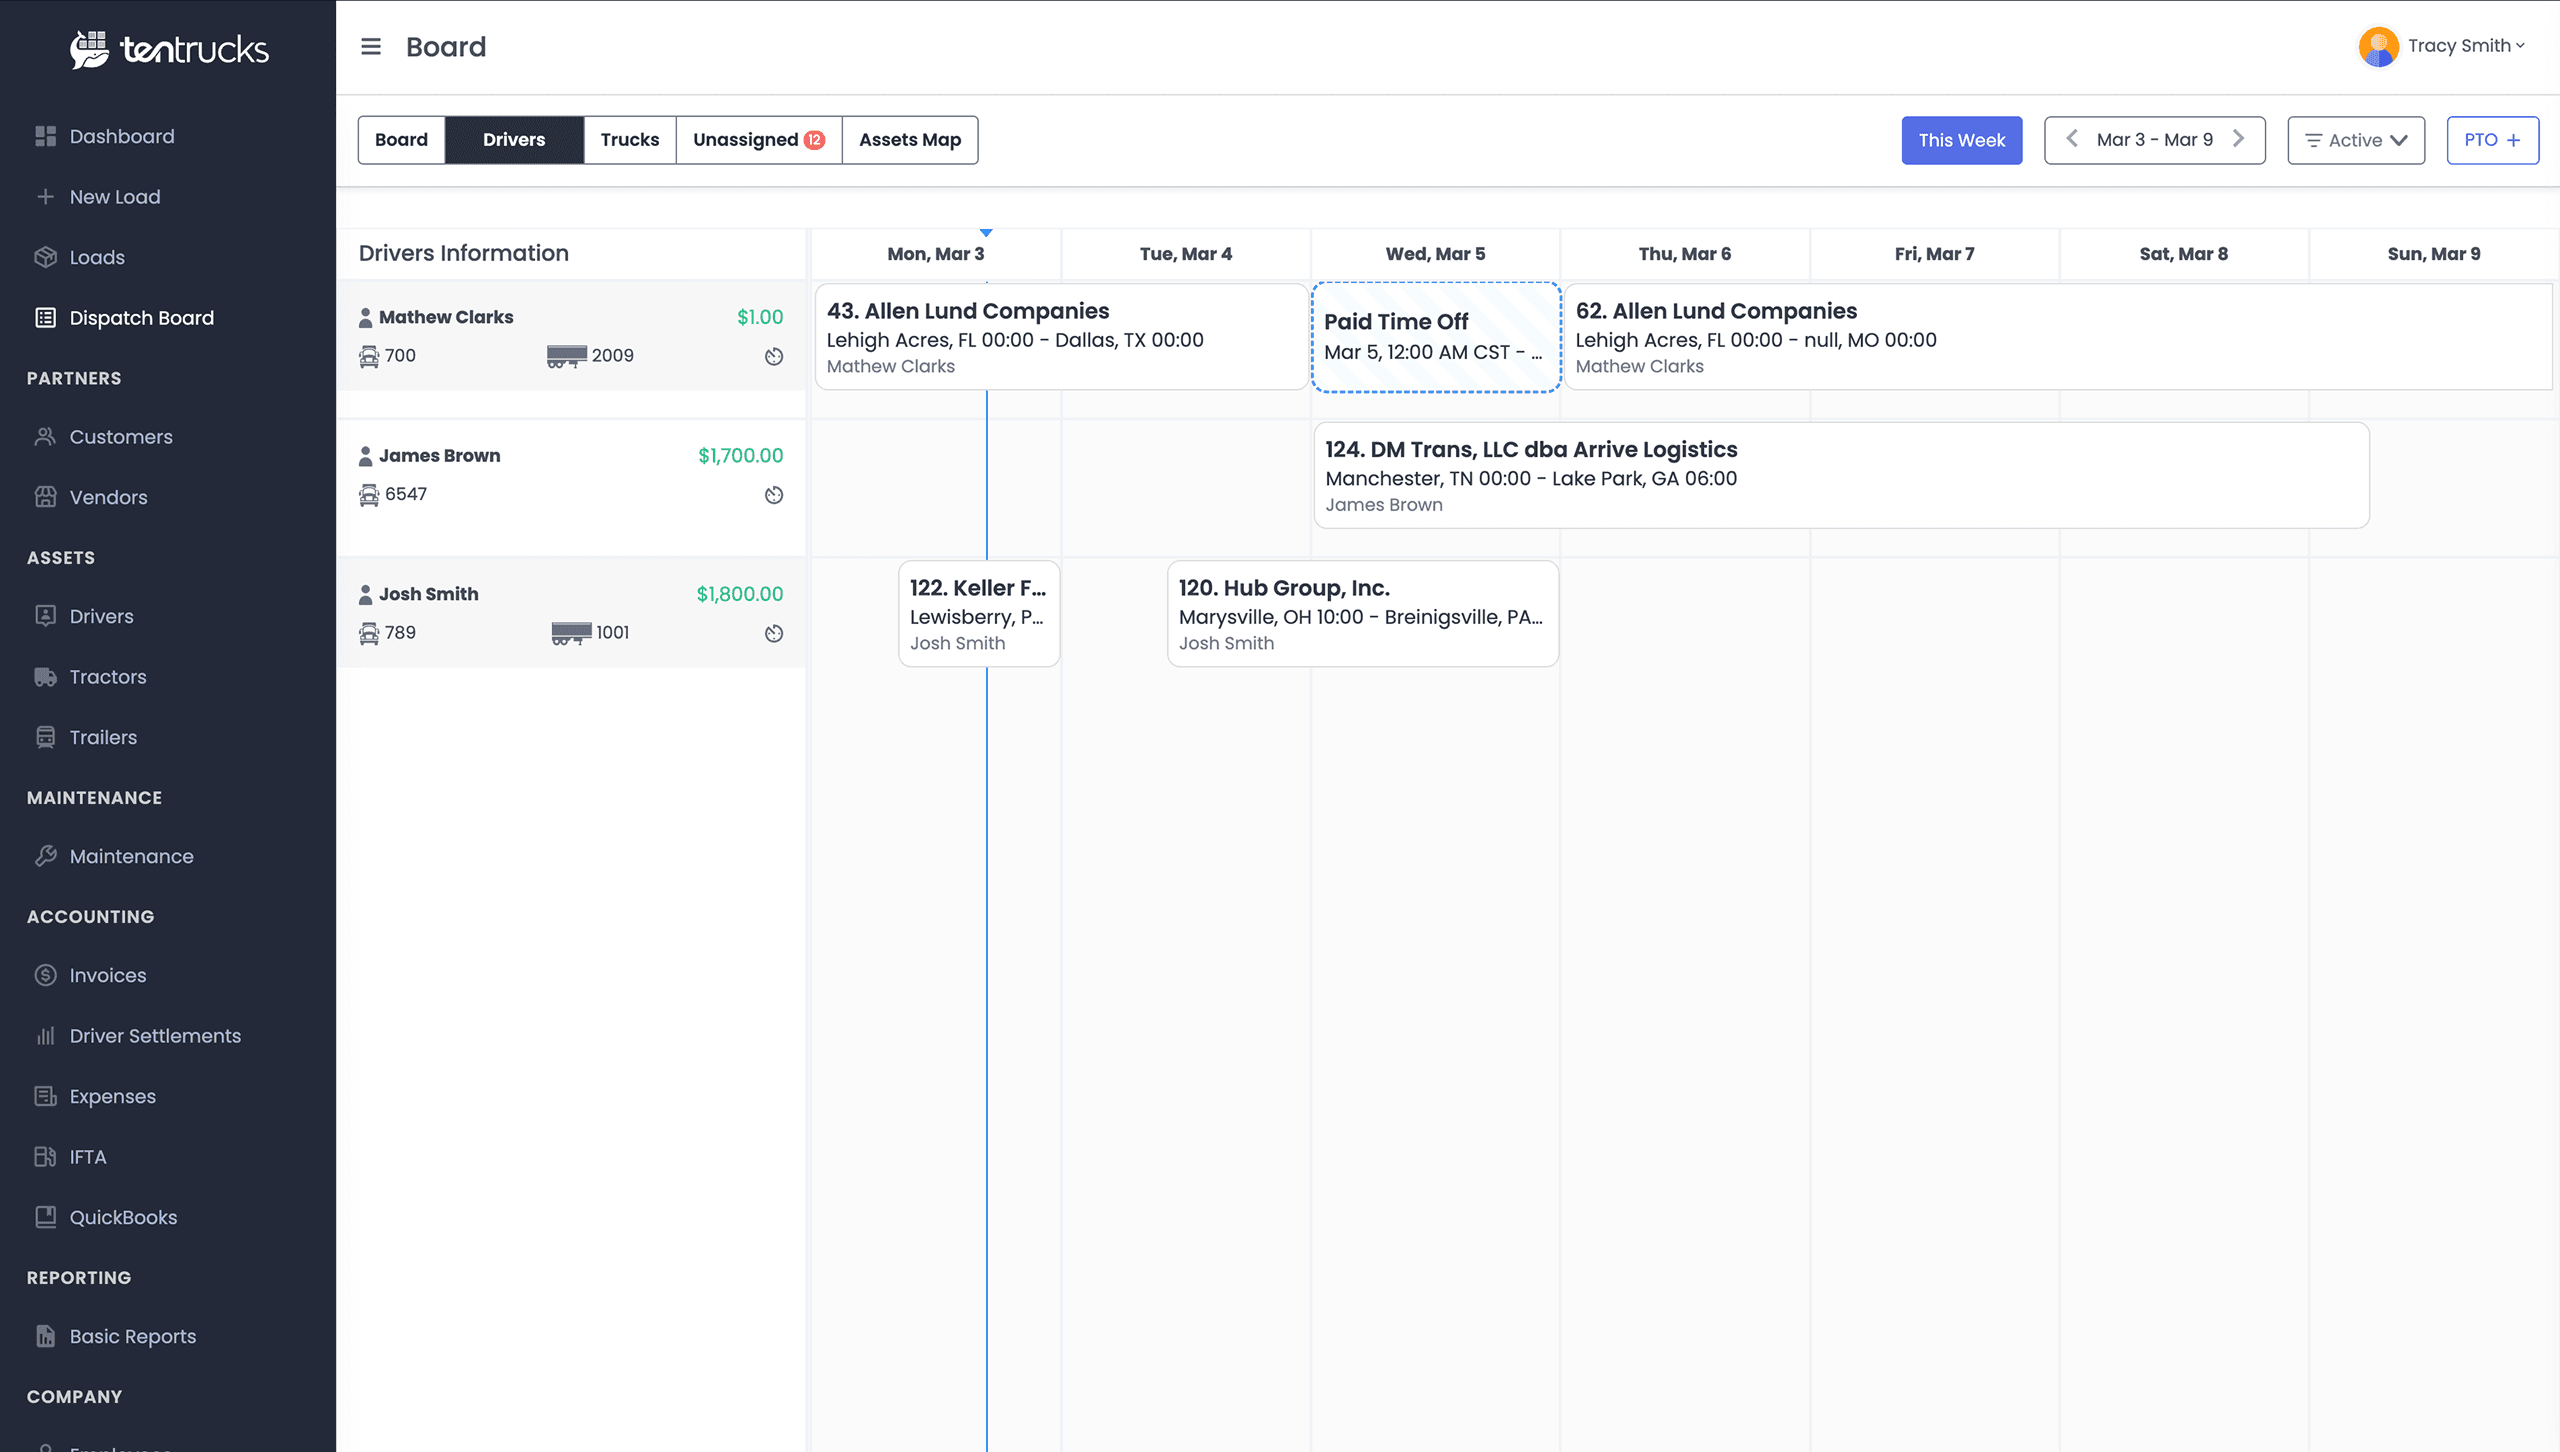Open Tractors under Assets
The image size is (2560, 1452).
click(106, 676)
